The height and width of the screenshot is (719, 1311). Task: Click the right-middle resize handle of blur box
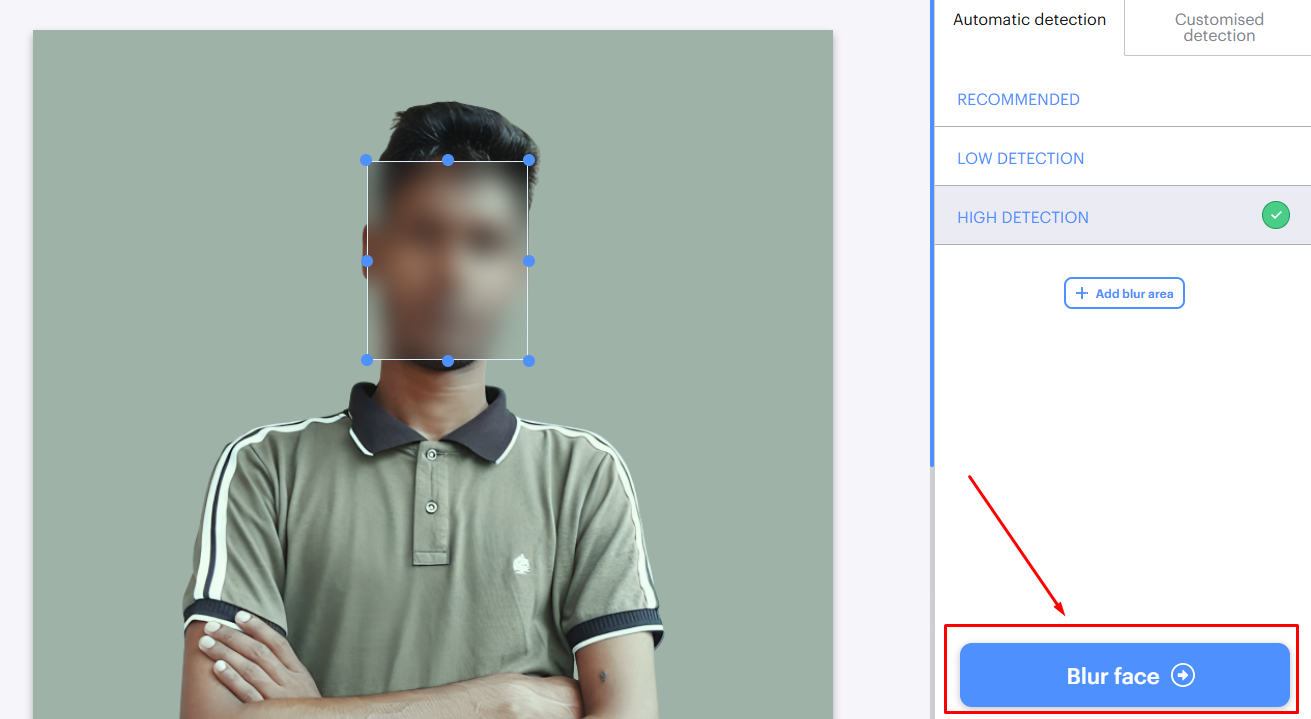[528, 261]
